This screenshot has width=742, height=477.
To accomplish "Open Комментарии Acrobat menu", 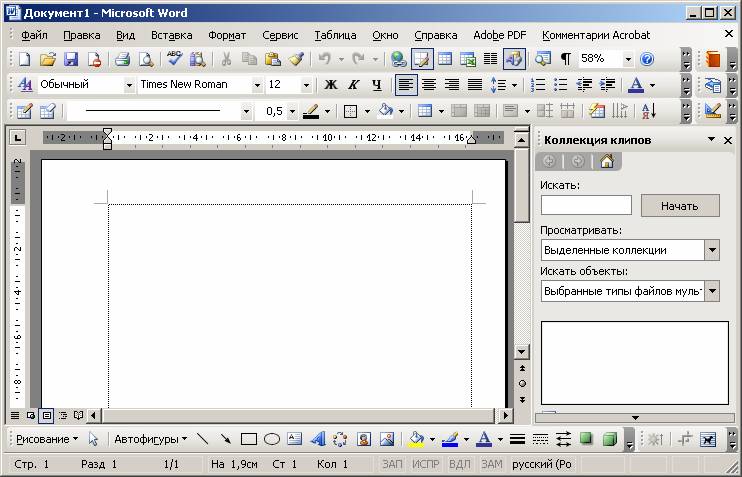I will (596, 35).
